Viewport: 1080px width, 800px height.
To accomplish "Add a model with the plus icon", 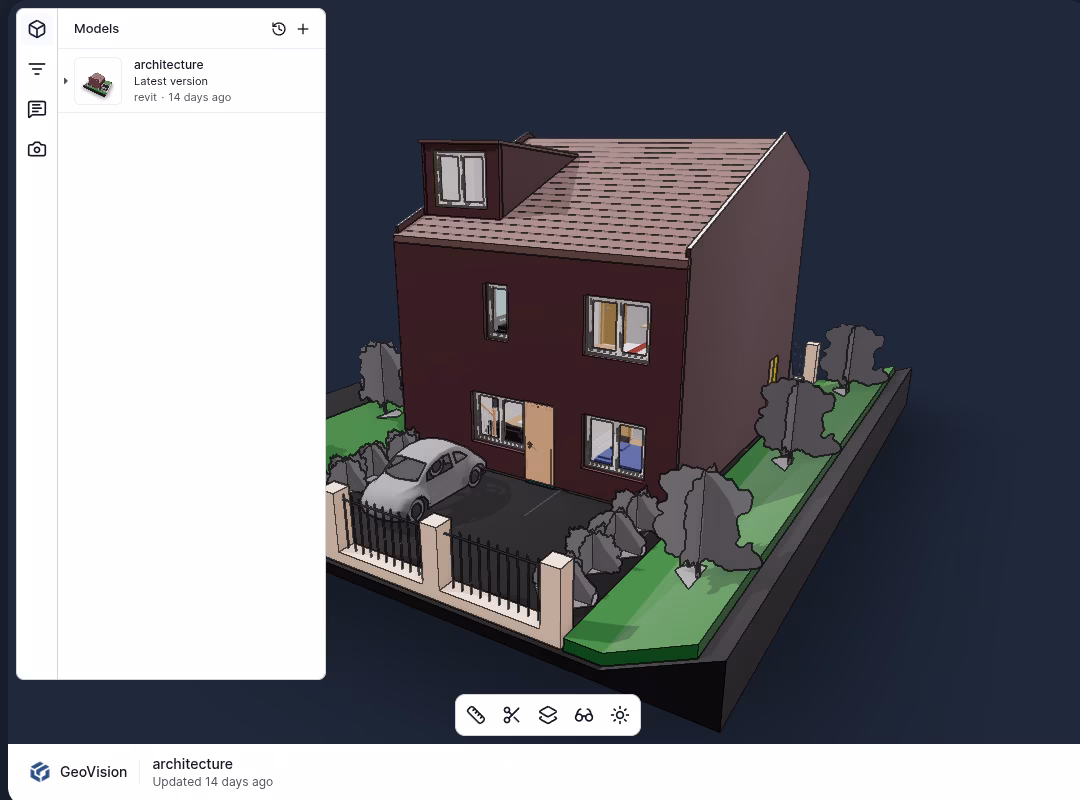I will coord(303,29).
